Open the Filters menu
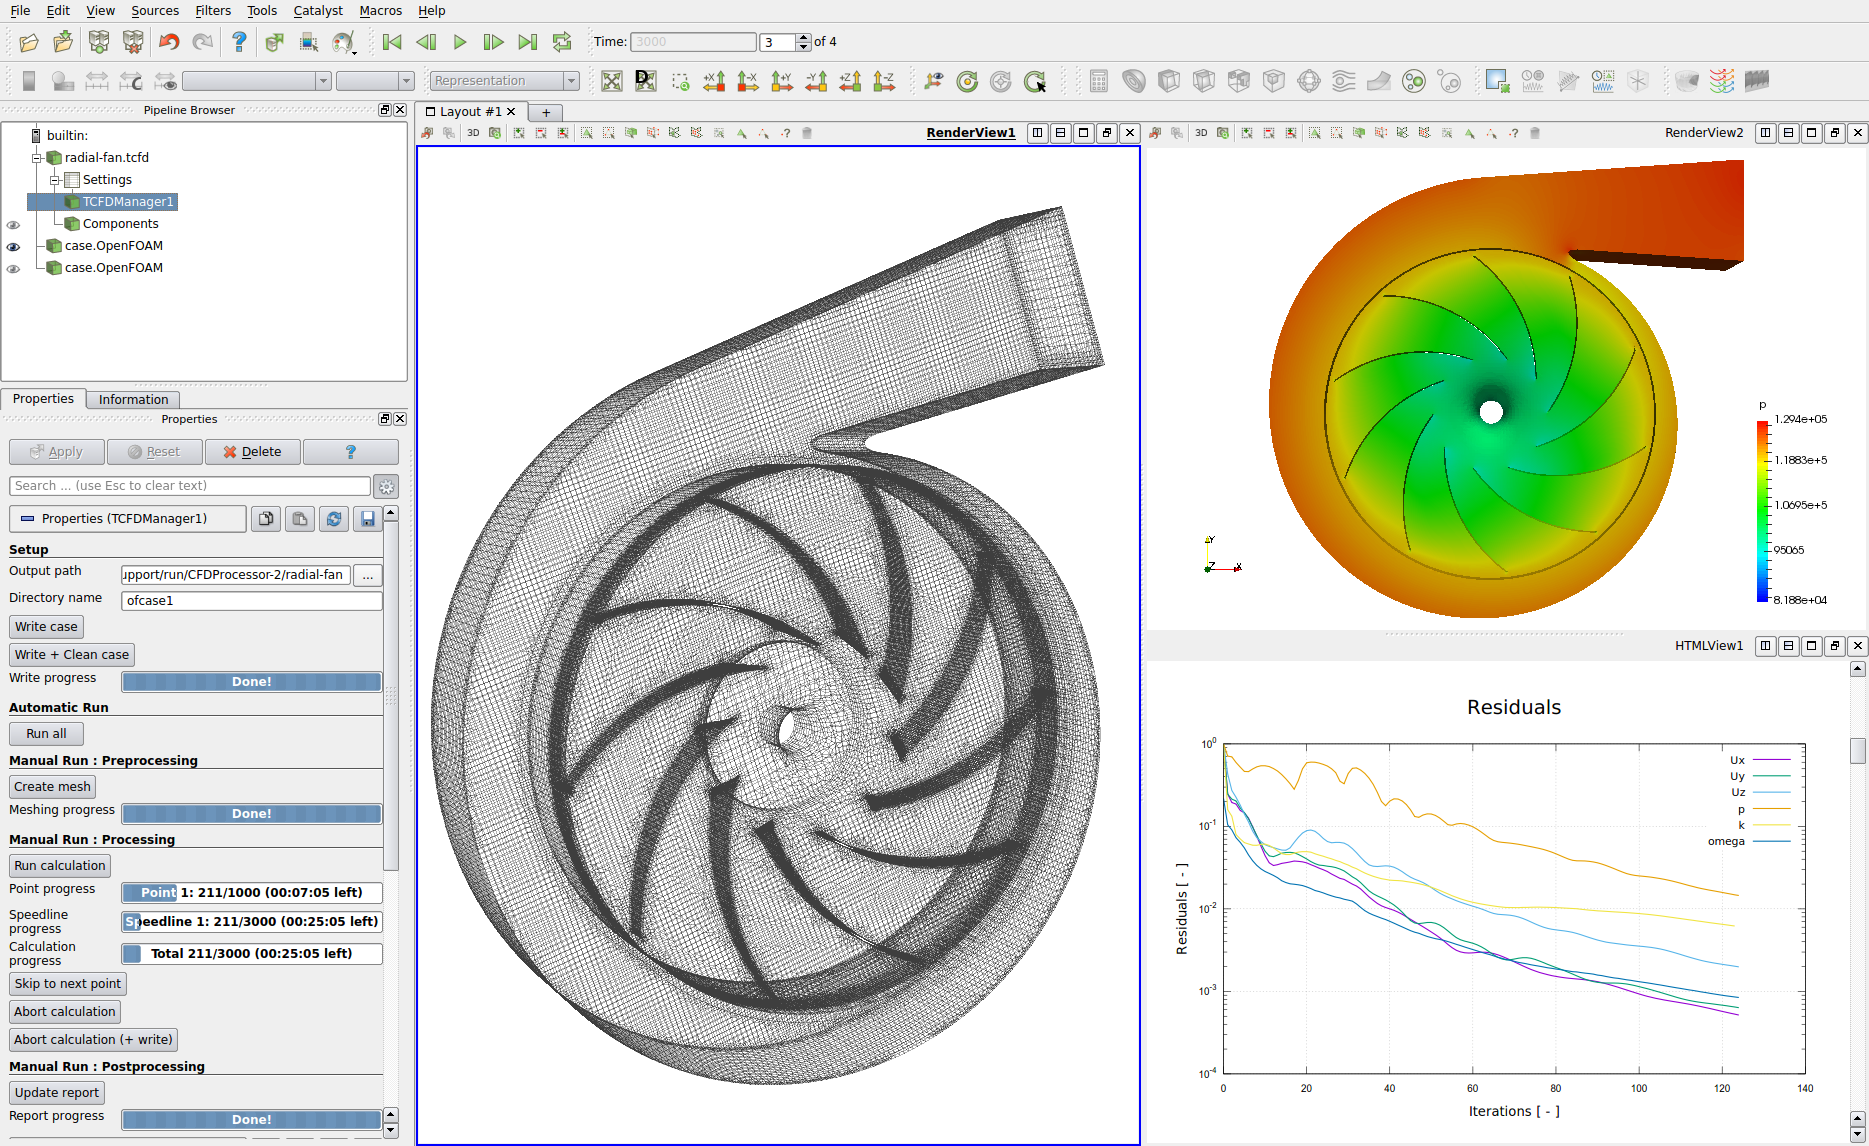The width and height of the screenshot is (1869, 1146). (x=212, y=11)
